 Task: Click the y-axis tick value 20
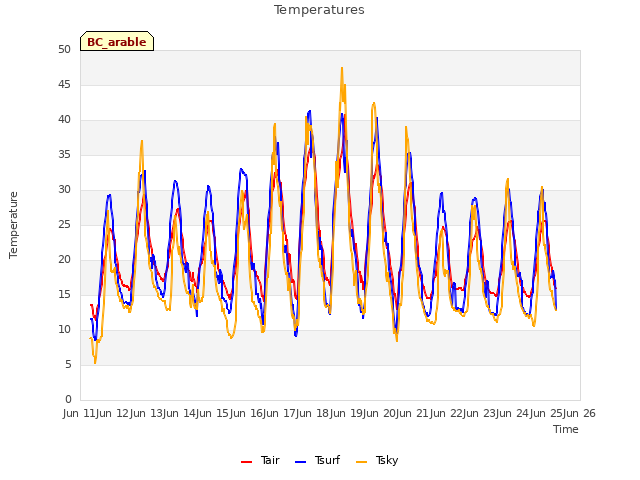(x=64, y=260)
